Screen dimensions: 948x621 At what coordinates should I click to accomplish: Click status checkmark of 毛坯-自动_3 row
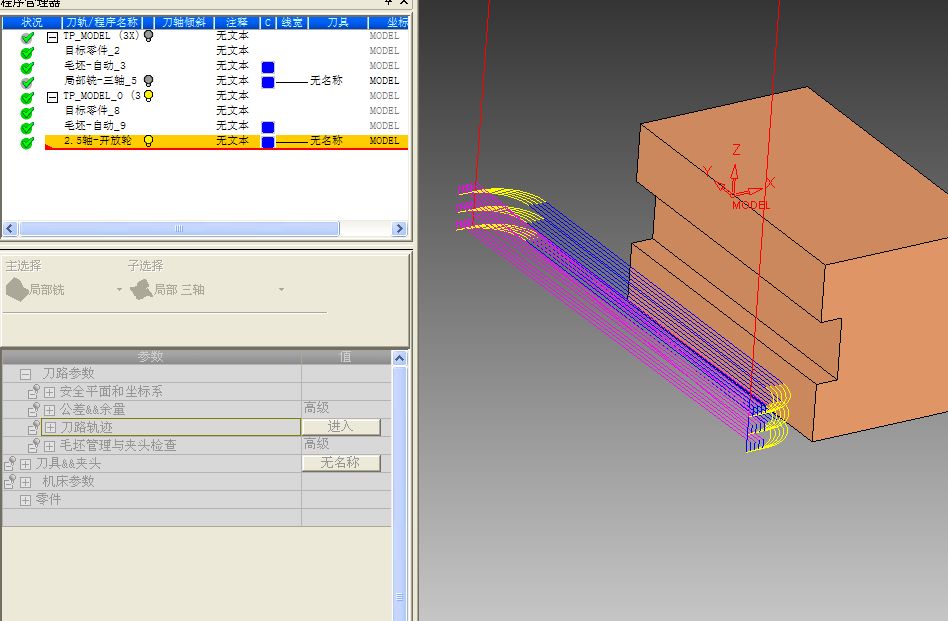coord(27,68)
